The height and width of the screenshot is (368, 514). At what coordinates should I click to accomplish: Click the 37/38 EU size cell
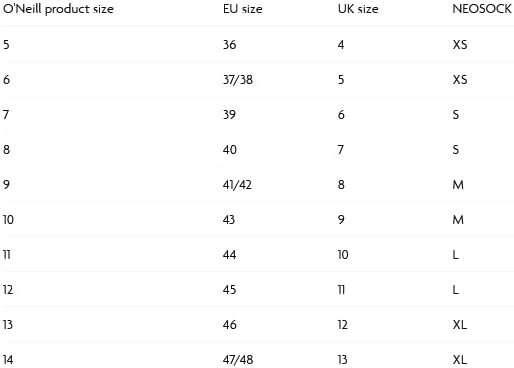pyautogui.click(x=238, y=80)
